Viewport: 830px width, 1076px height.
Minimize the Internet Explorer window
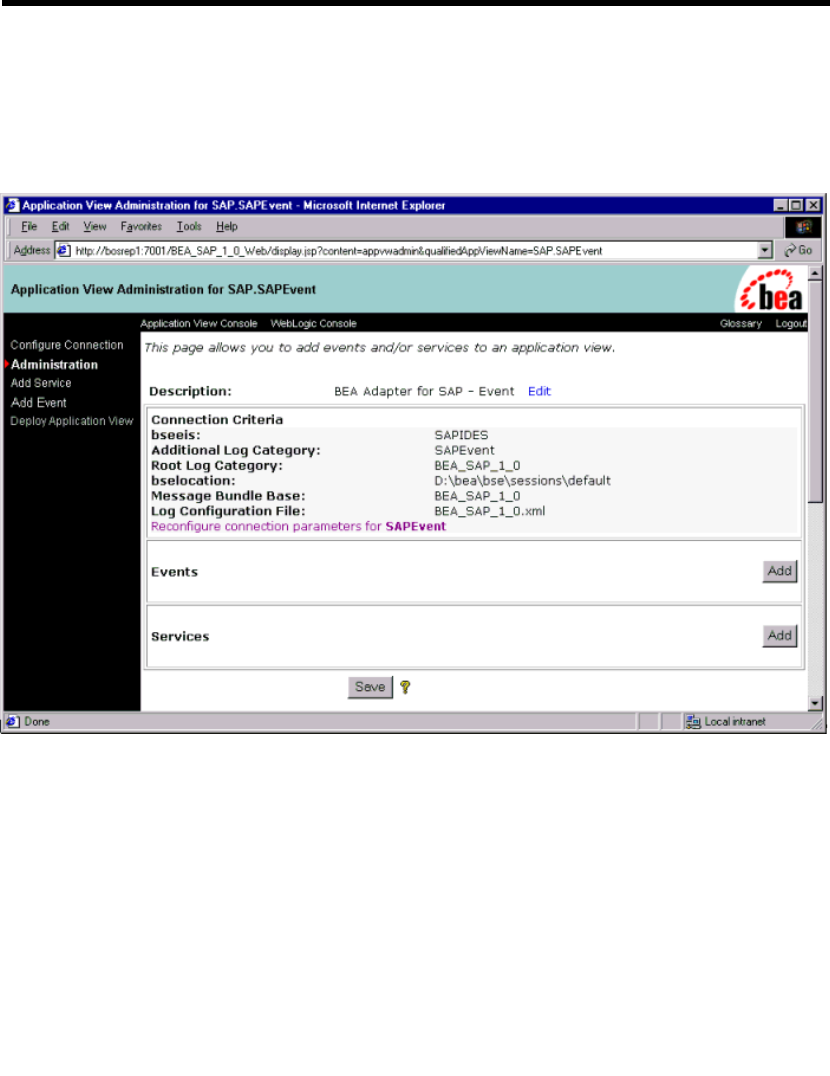pyautogui.click(x=781, y=205)
